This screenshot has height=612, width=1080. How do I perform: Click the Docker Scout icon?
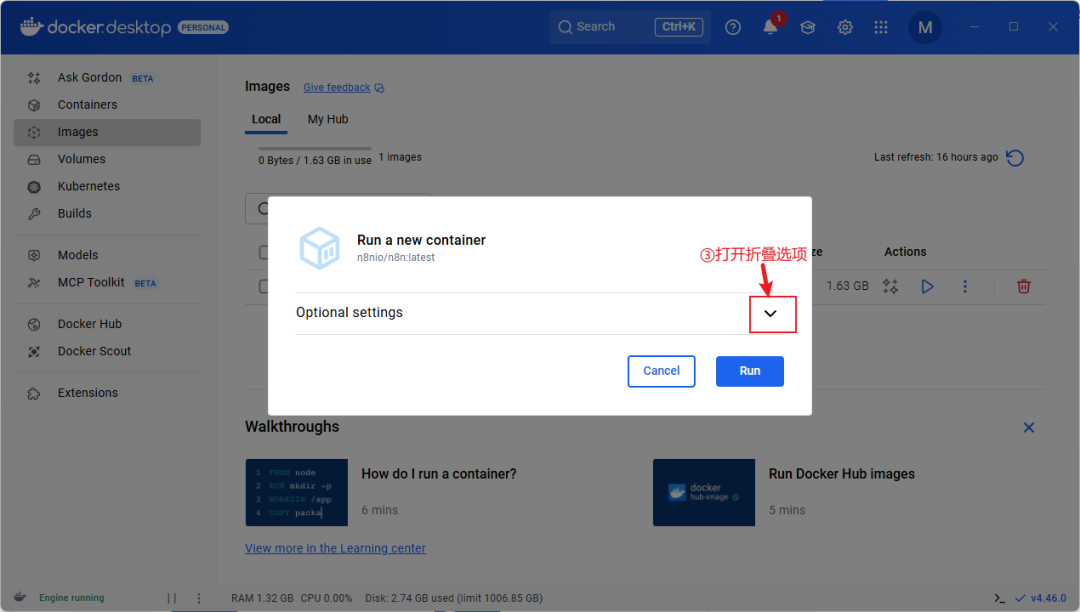click(34, 352)
